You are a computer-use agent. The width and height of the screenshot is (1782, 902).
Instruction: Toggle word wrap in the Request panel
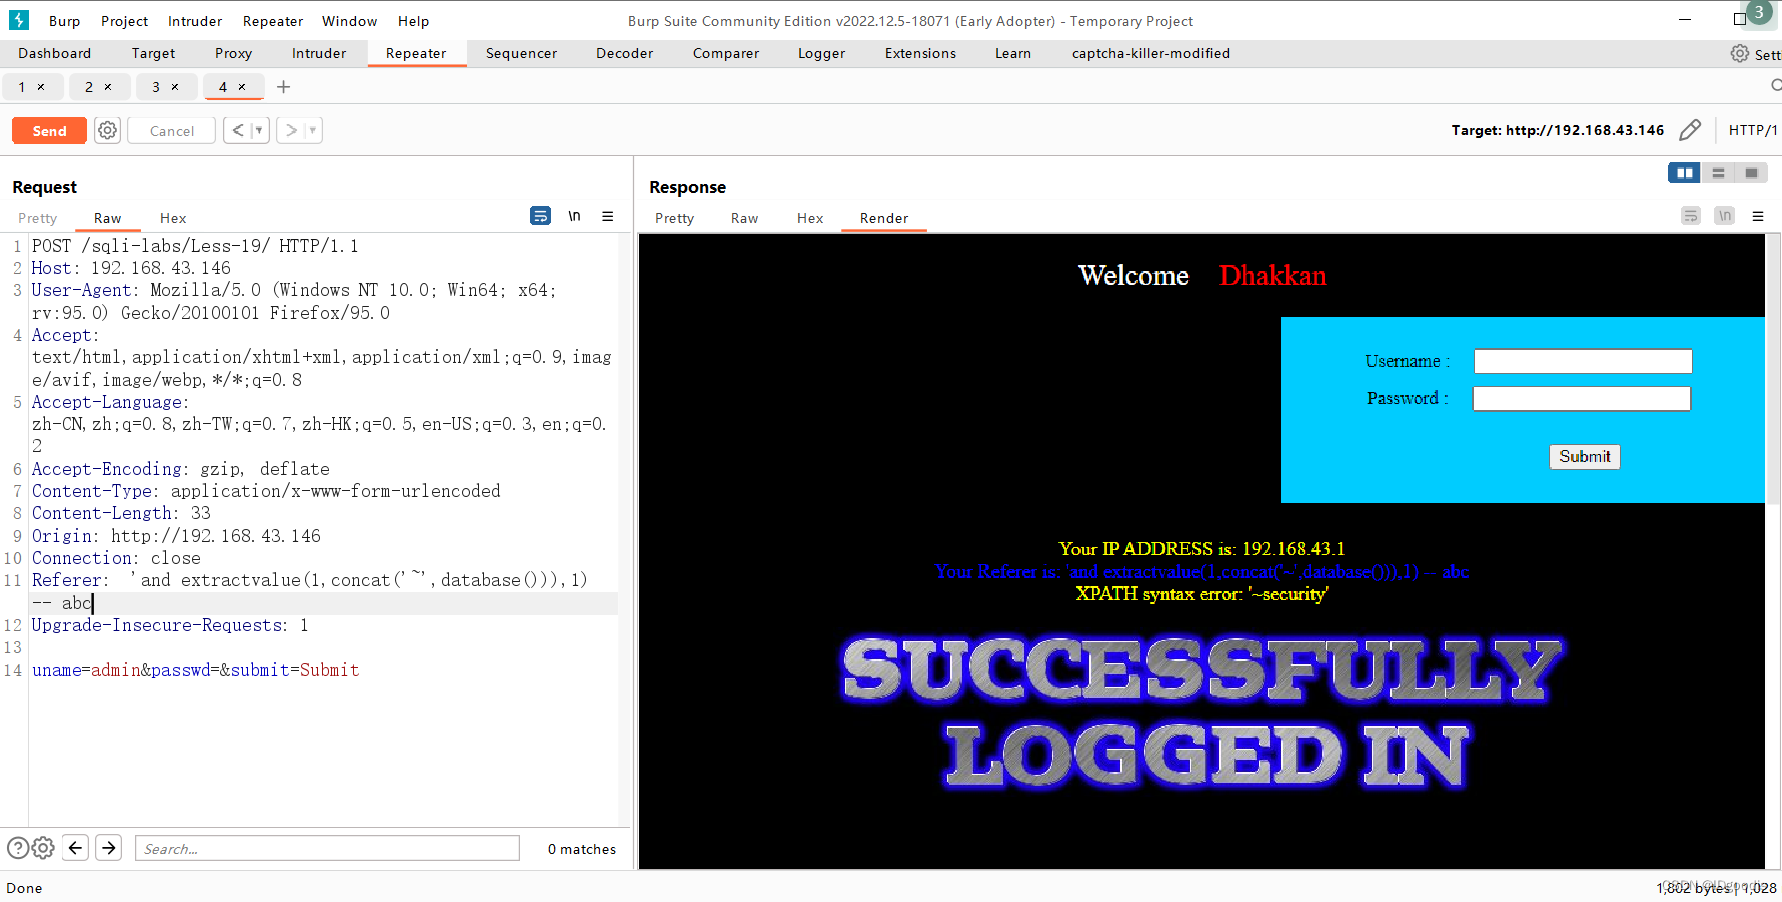coord(540,216)
